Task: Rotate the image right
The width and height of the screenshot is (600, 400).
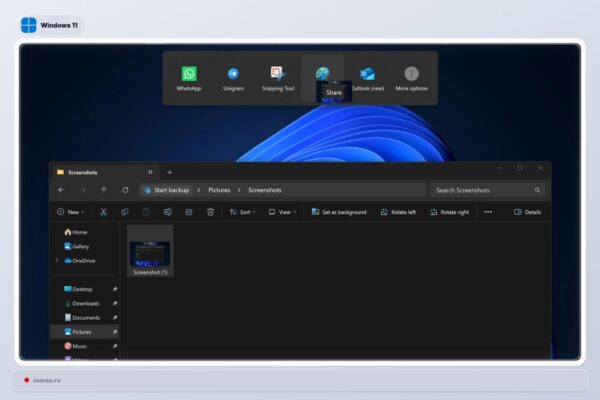Action: click(x=449, y=212)
